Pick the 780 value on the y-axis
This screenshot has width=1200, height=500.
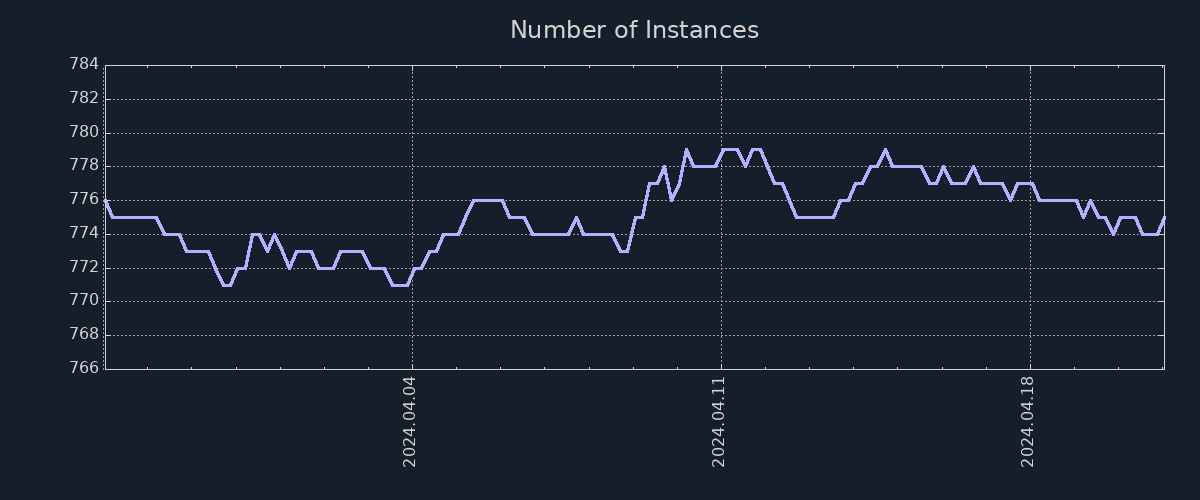[84, 132]
